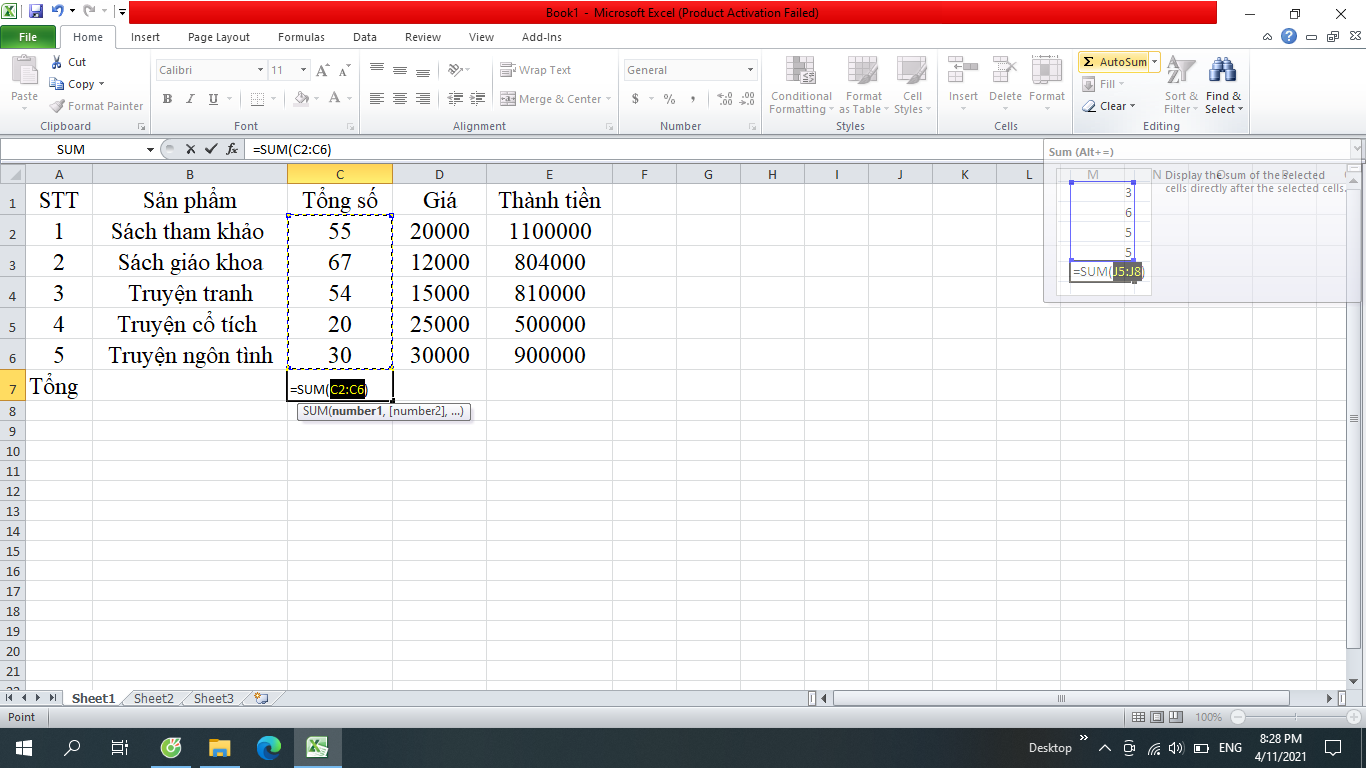Click the Delete cells icon
Image resolution: width=1366 pixels, height=768 pixels.
(x=1005, y=70)
